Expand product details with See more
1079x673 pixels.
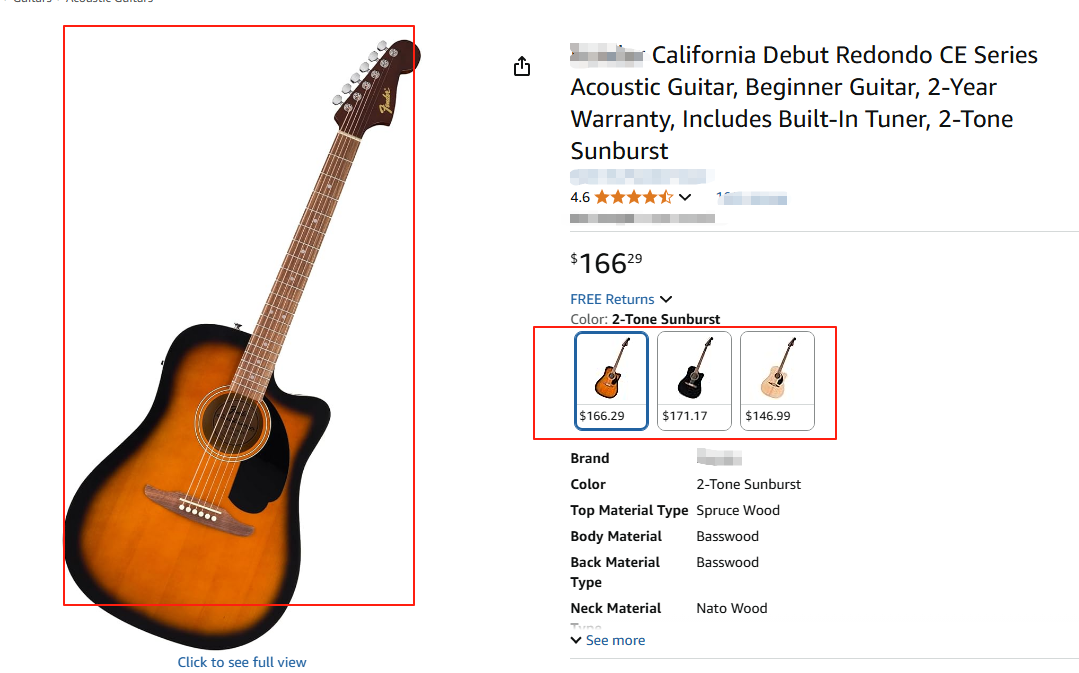pyautogui.click(x=608, y=640)
